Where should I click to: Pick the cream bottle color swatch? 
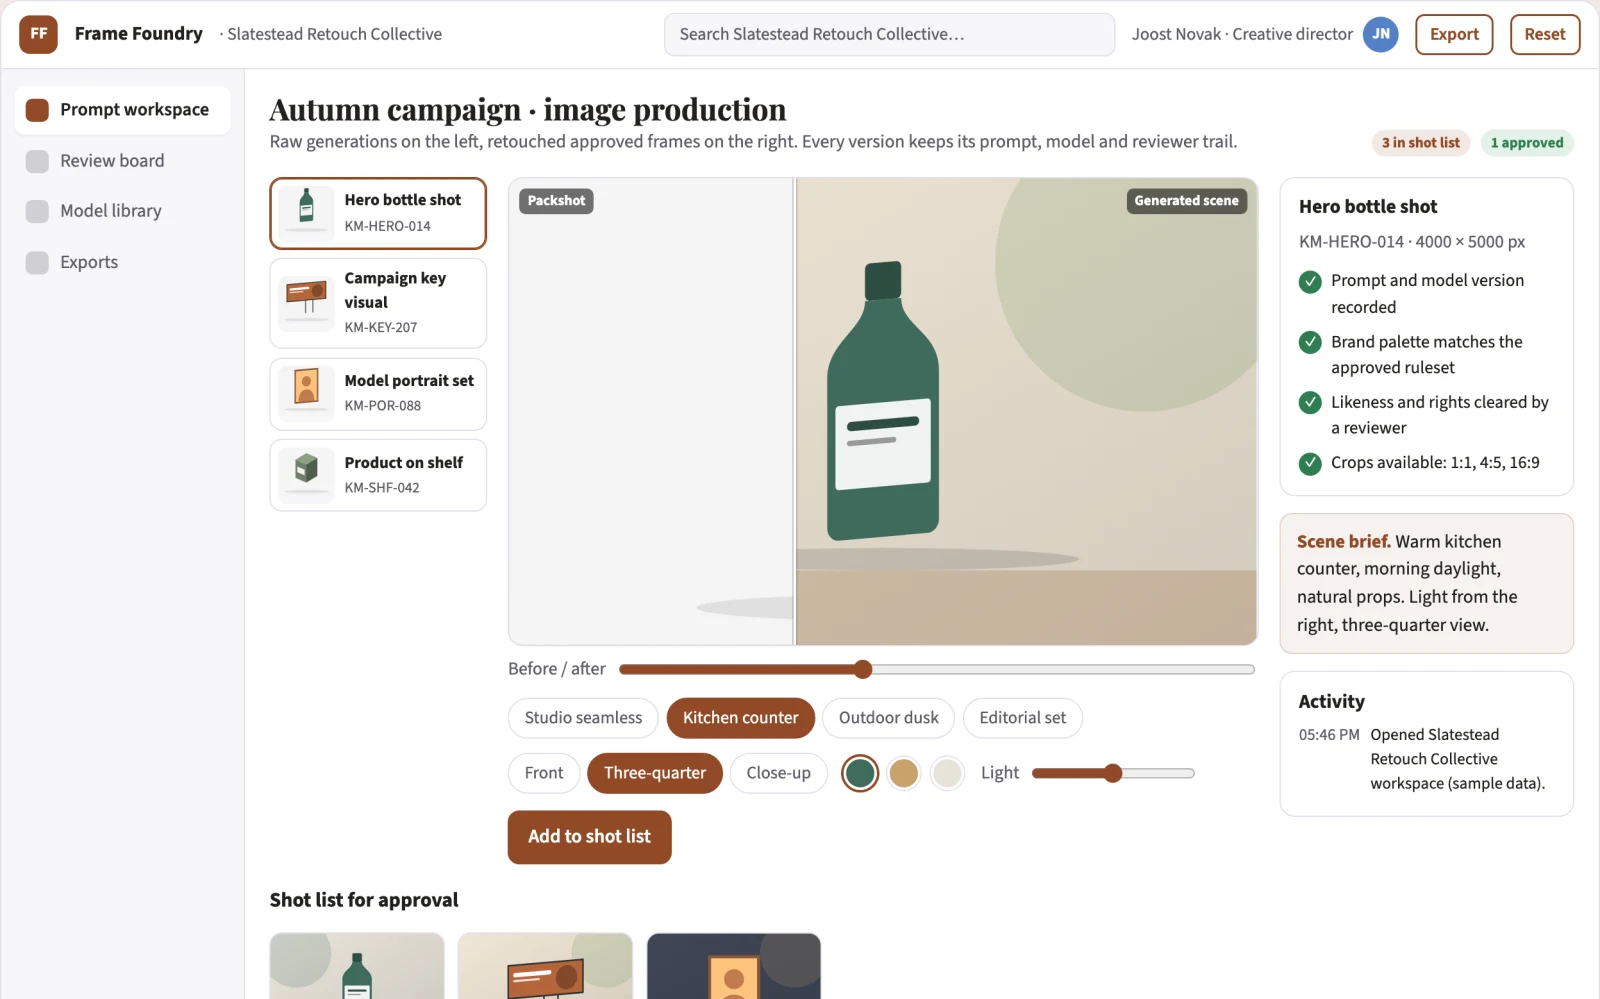click(947, 773)
